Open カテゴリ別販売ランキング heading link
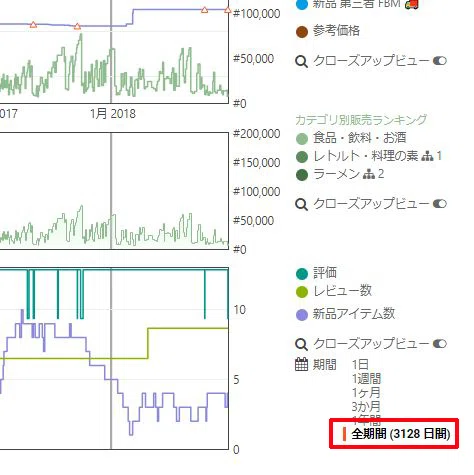Screen dimensions: 474x475 click(361, 119)
